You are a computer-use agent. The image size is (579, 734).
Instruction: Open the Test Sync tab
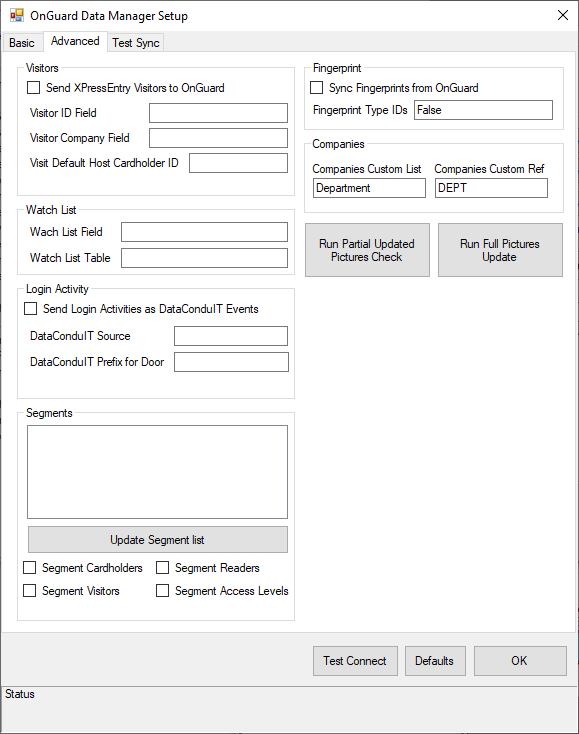[x=136, y=43]
